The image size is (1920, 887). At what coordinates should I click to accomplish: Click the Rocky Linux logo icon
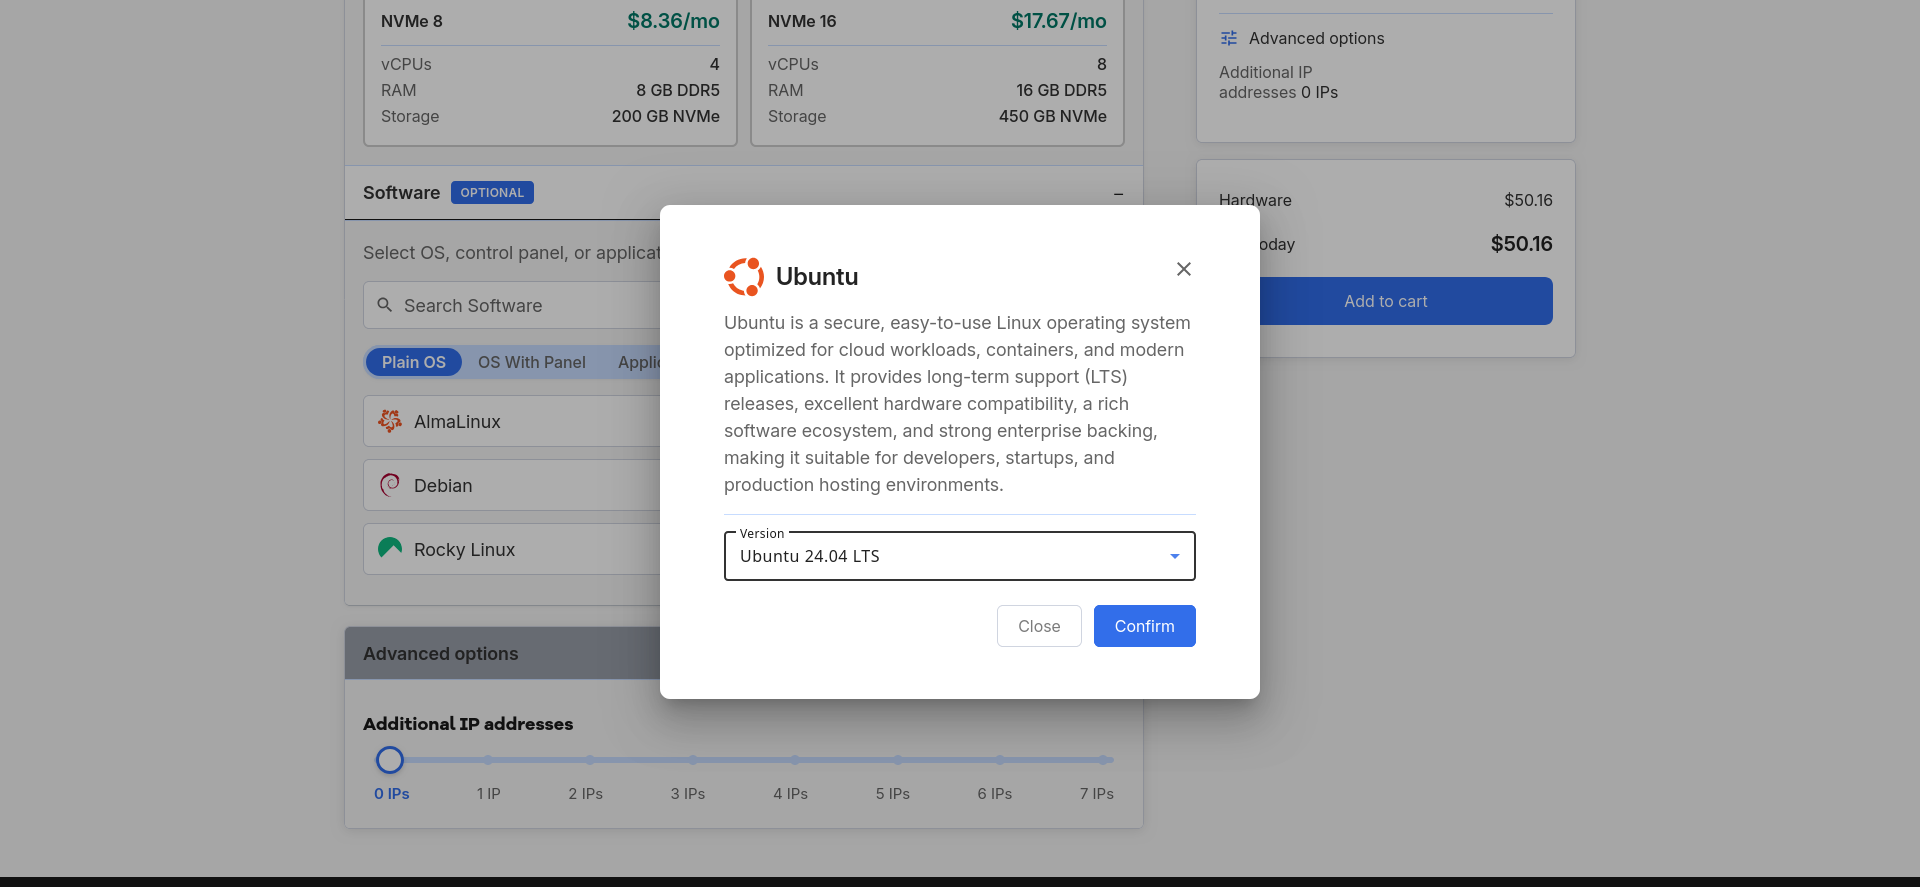pos(390,547)
